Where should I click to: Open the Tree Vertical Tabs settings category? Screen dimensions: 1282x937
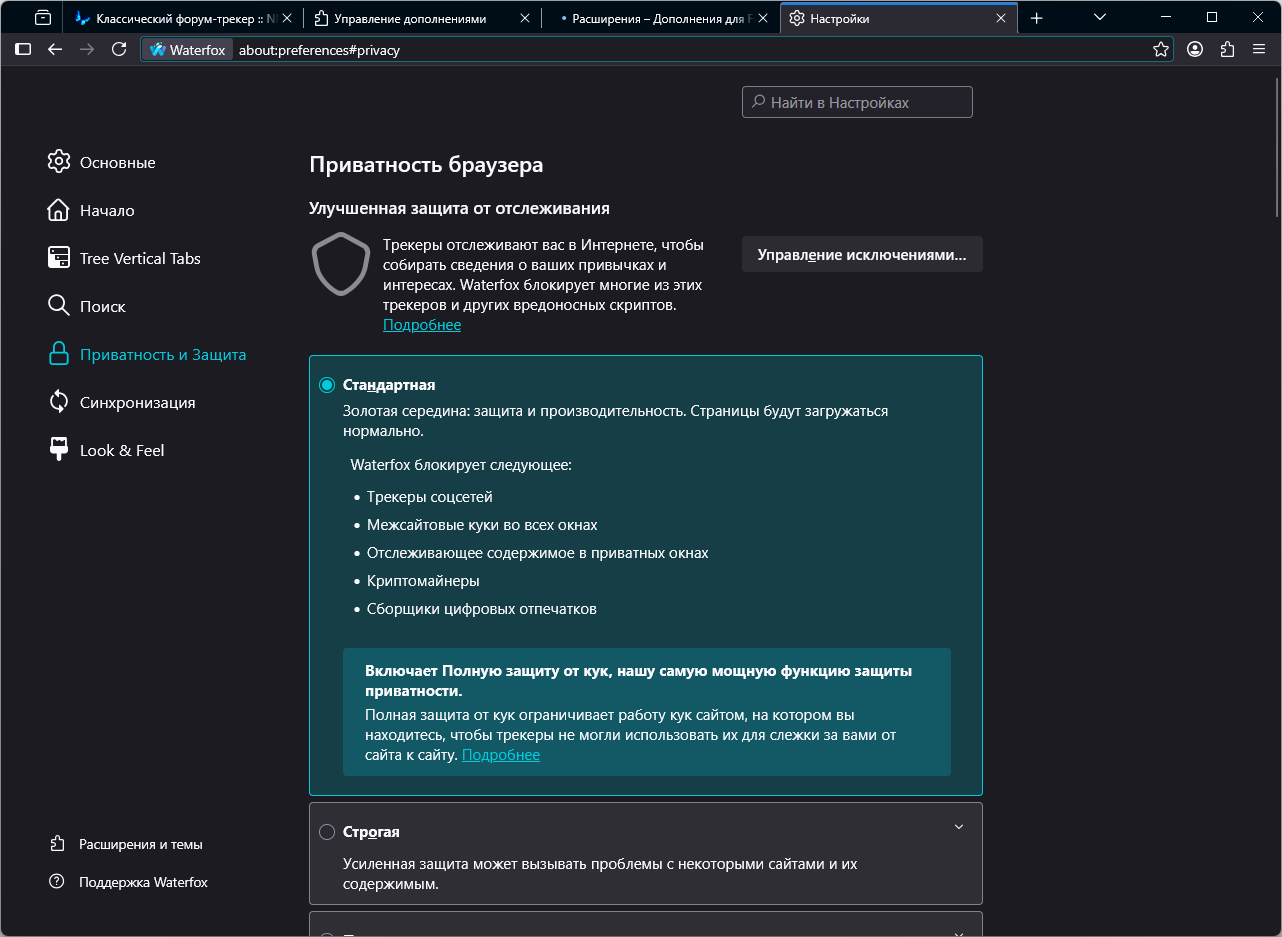point(139,258)
